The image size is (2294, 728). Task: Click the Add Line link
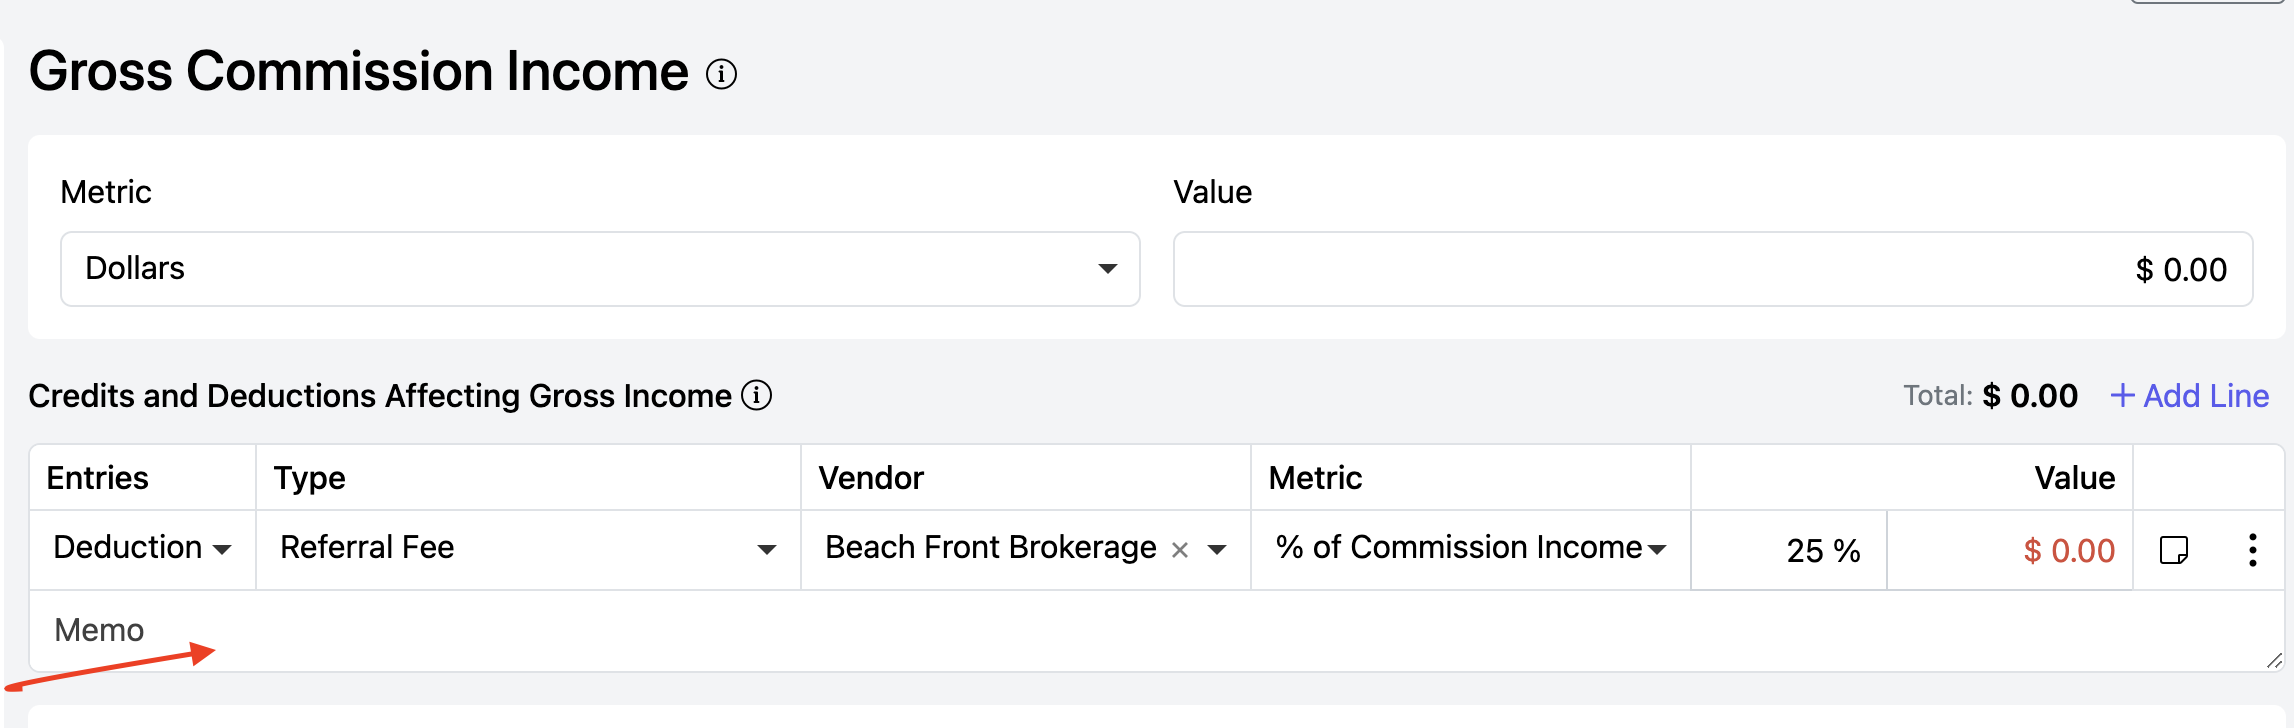(2190, 396)
